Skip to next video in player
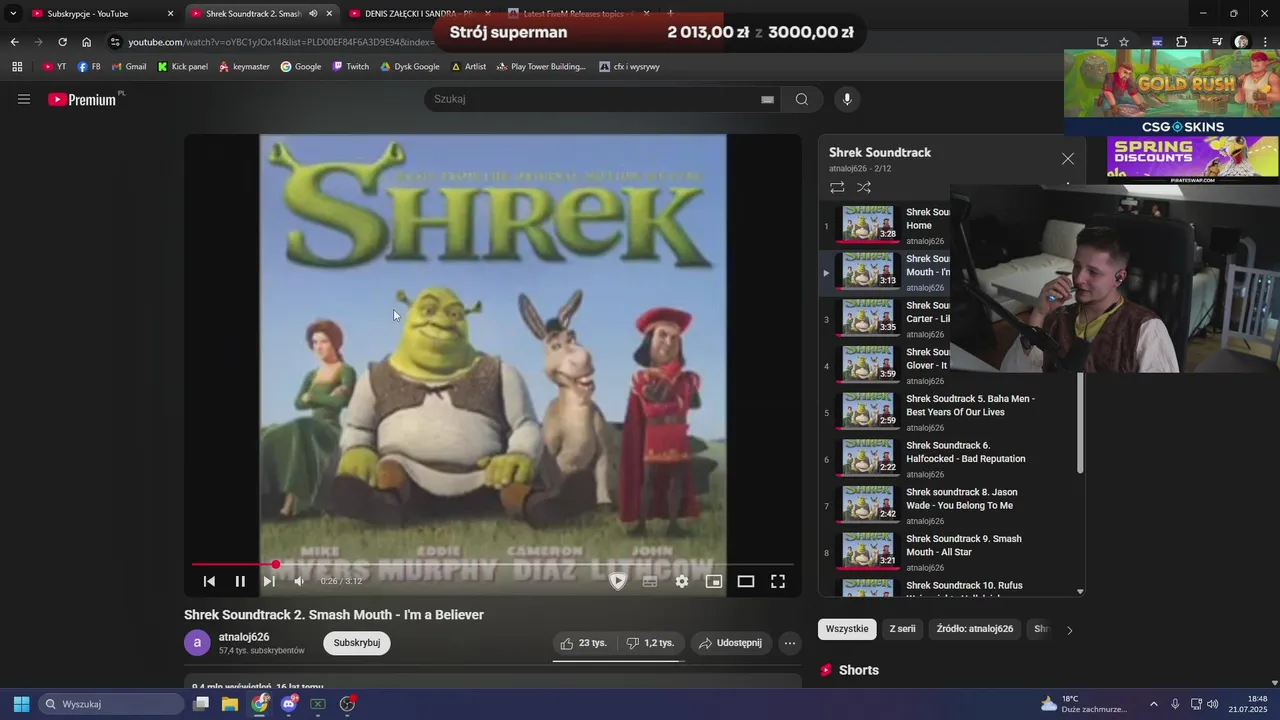Image resolution: width=1280 pixels, height=720 pixels. [269, 581]
